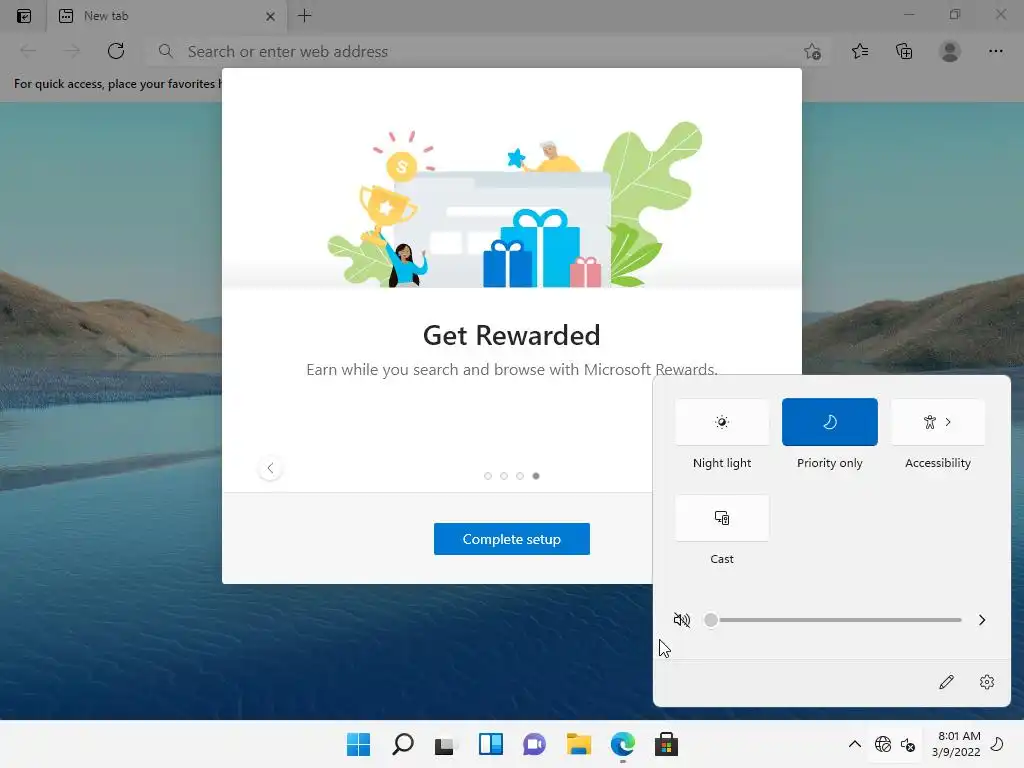The width and height of the screenshot is (1024, 768).
Task: Toggle Night light quick setting
Action: 722,422
